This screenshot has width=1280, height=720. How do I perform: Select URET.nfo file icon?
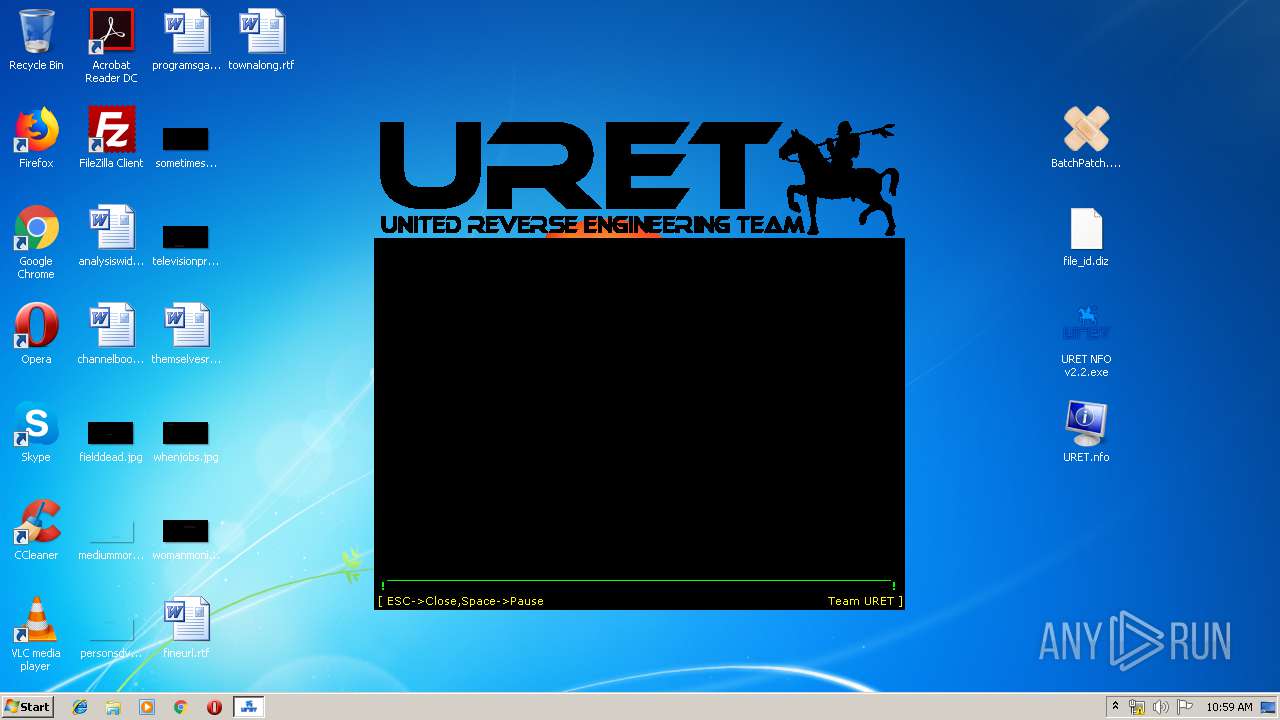click(1086, 432)
